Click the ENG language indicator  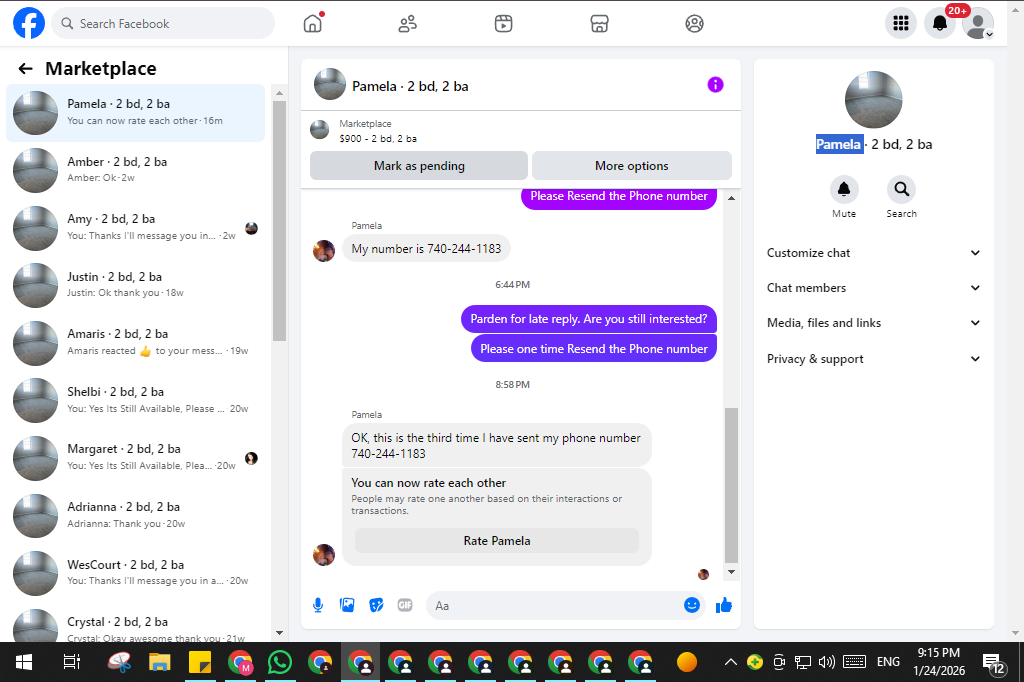[x=888, y=662]
